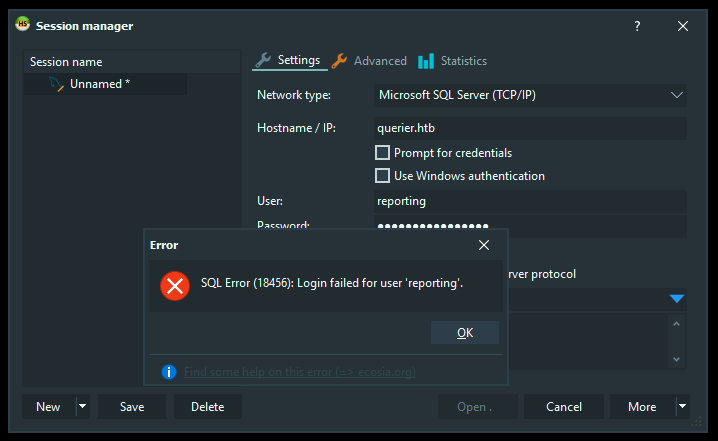
Task: Click the HeidiSQL logo in title bar
Action: [22, 25]
